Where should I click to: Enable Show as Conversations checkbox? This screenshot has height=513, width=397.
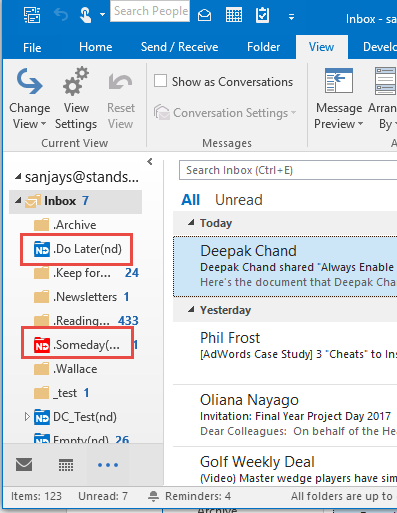click(x=160, y=81)
